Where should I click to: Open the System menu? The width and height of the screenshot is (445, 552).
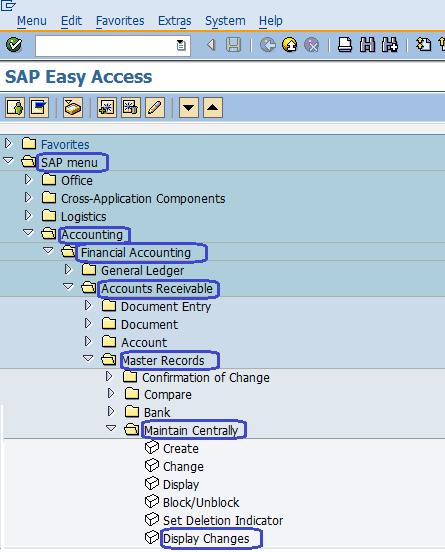(225, 21)
